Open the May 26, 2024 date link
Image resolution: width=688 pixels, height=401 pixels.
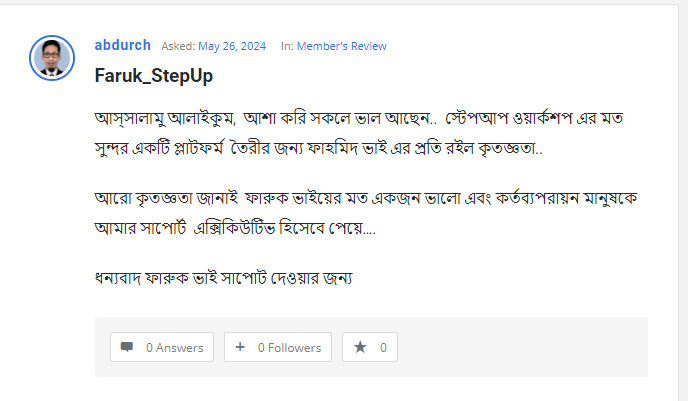click(x=233, y=46)
